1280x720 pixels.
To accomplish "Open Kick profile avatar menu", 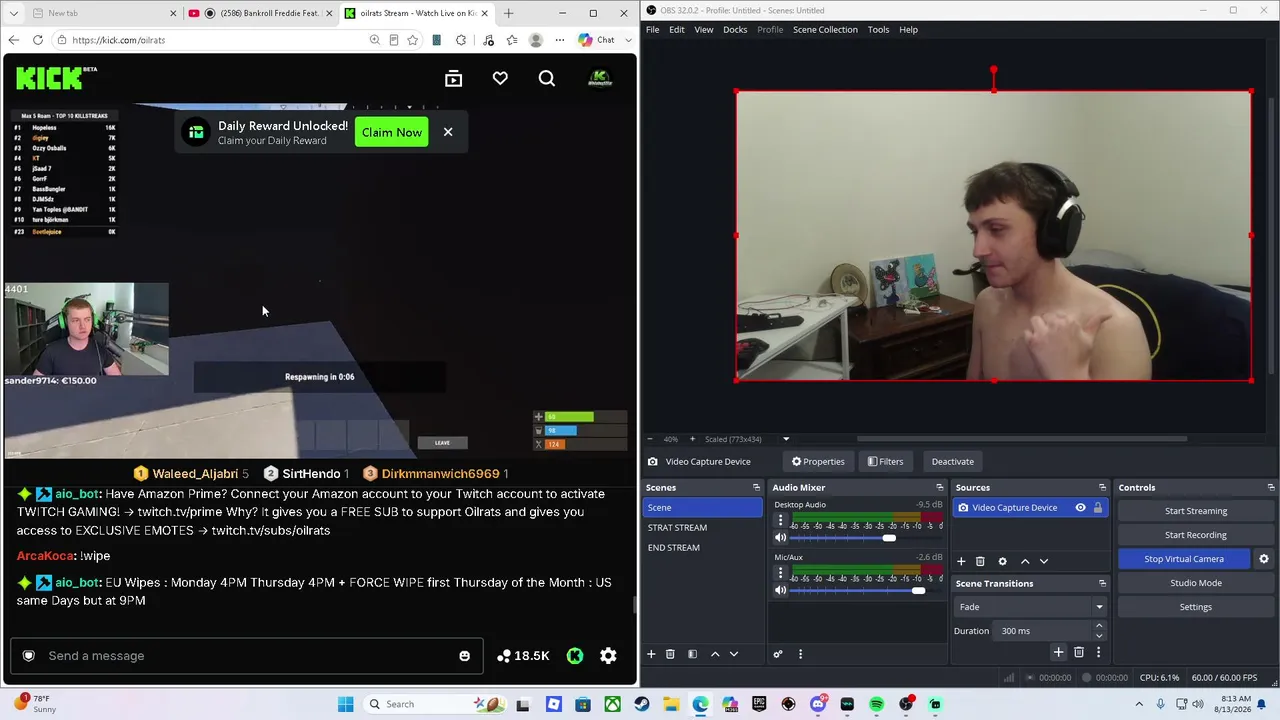I will coord(600,79).
